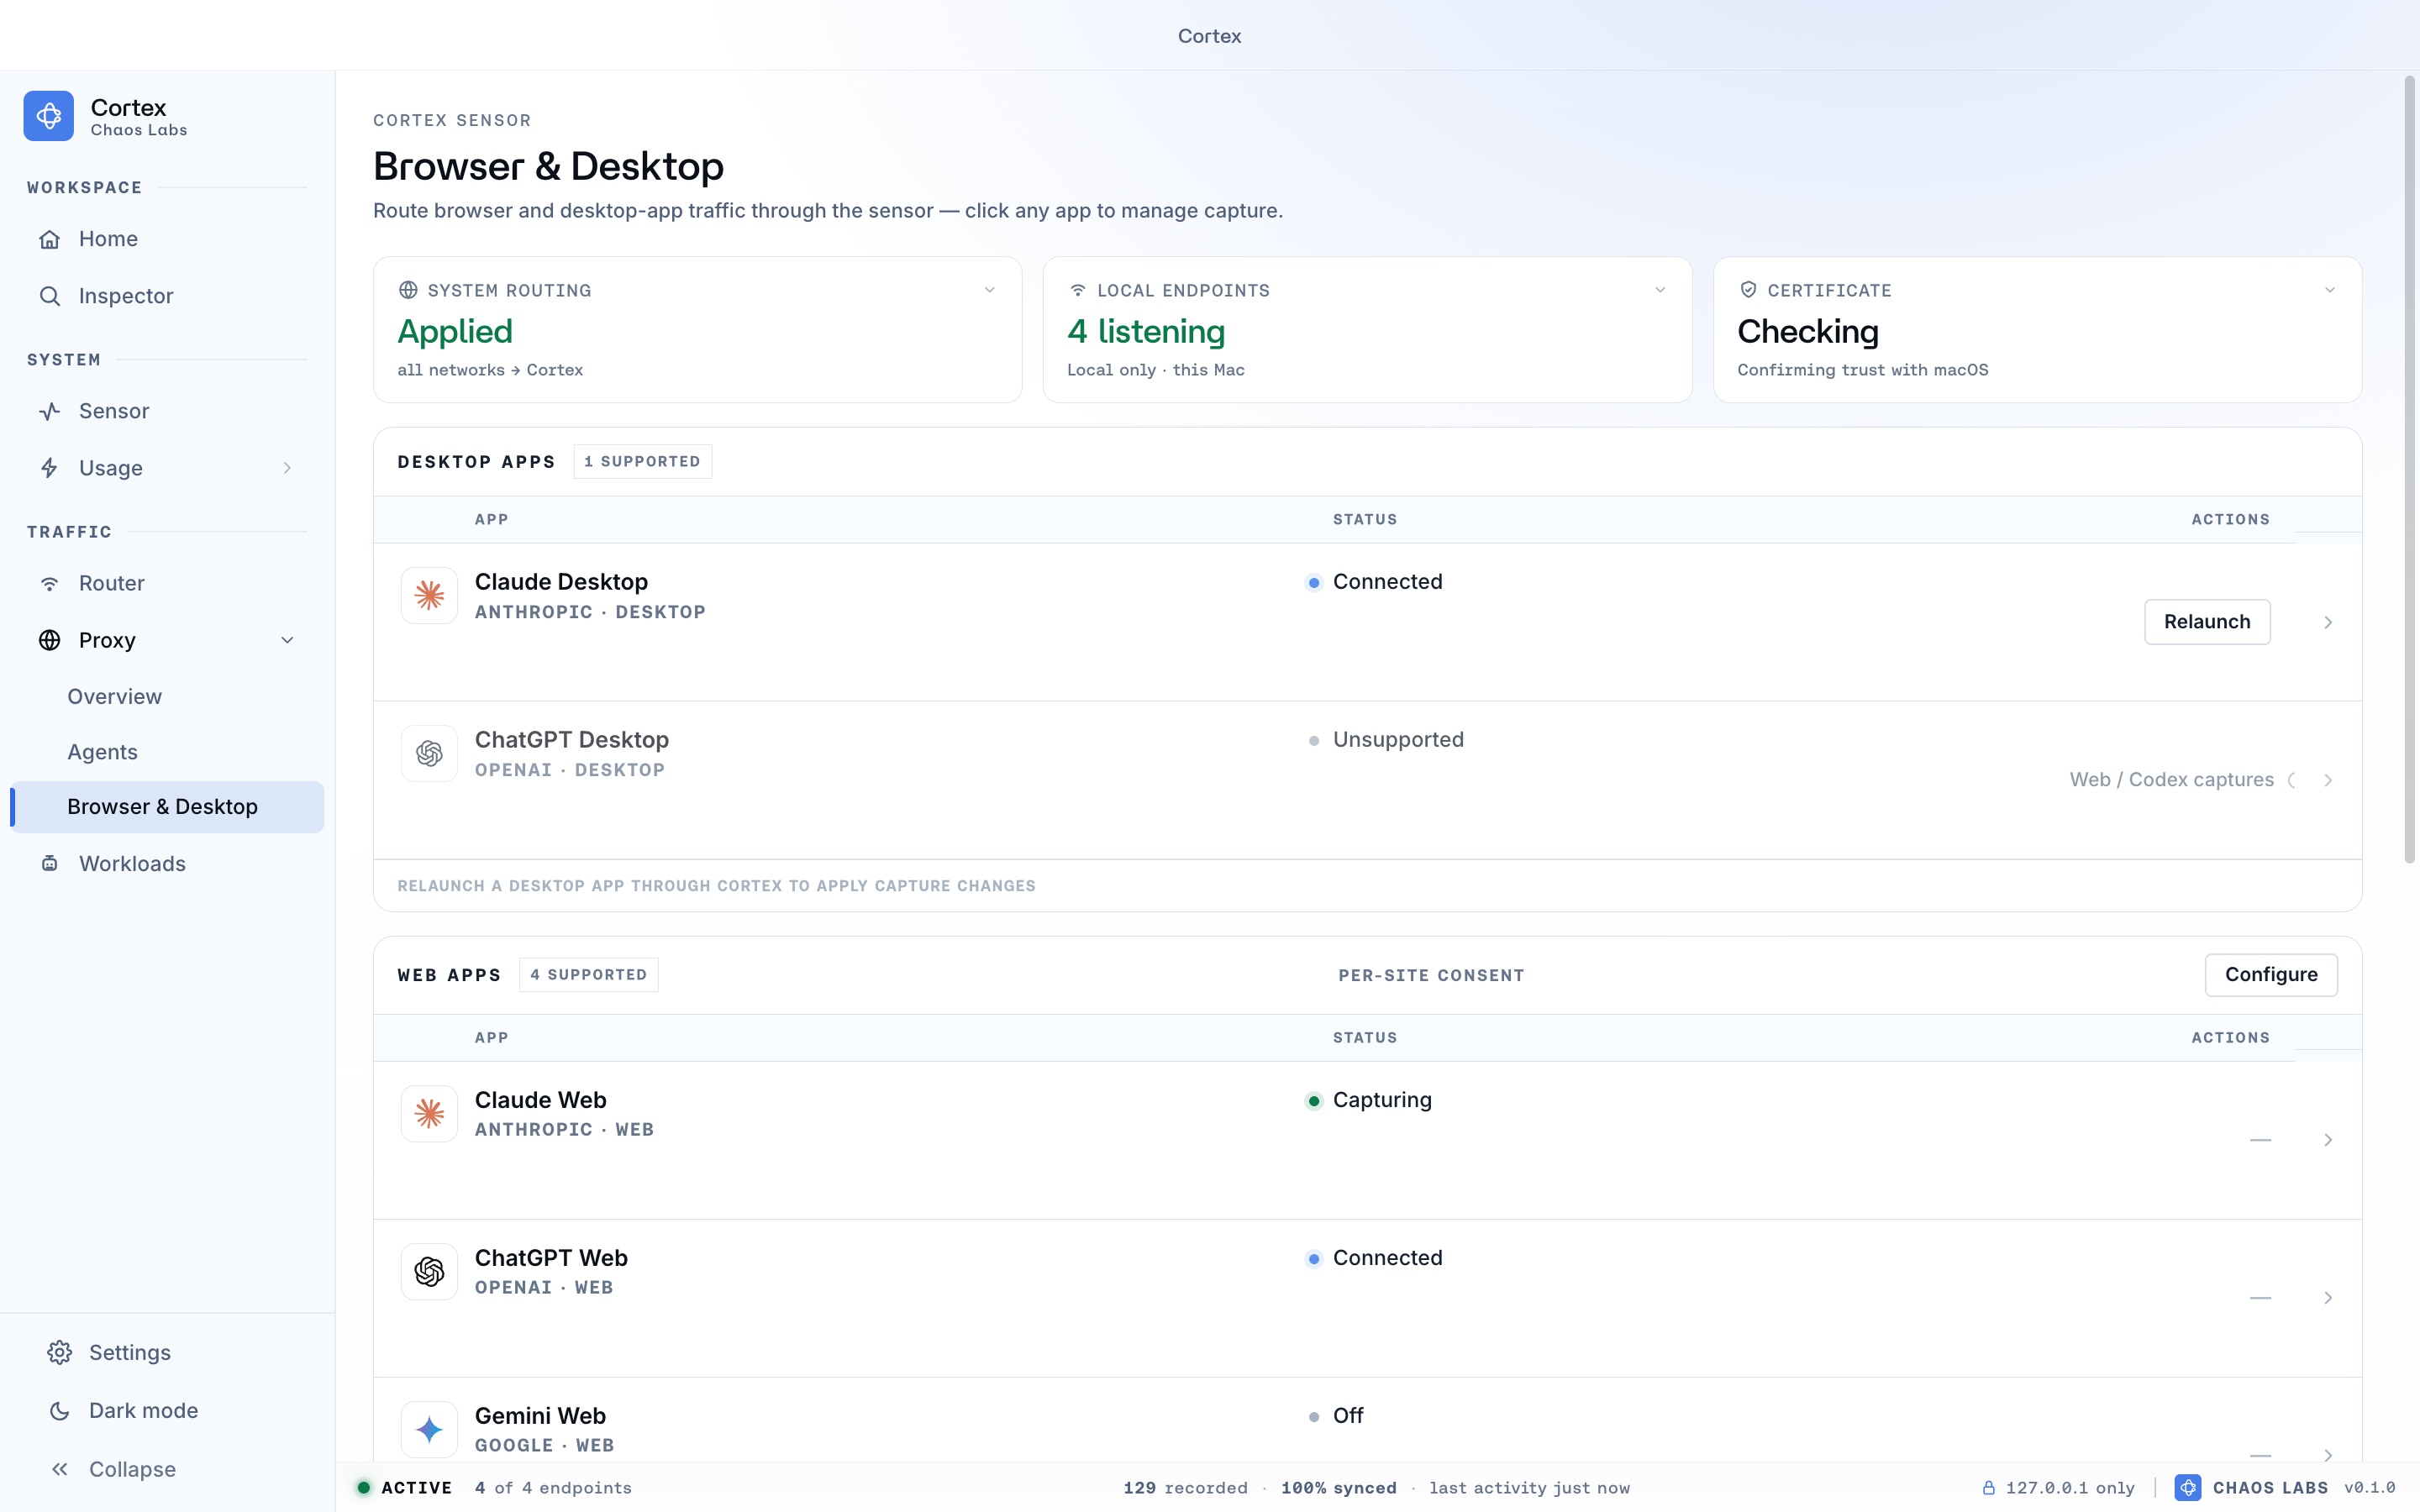
Task: Click the Collapse double-chevron icon
Action: tap(60, 1469)
